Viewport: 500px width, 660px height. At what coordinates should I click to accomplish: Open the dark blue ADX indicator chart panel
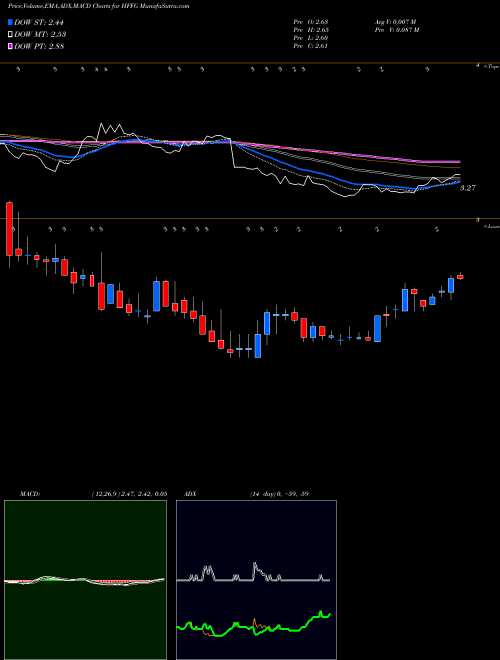click(x=256, y=580)
